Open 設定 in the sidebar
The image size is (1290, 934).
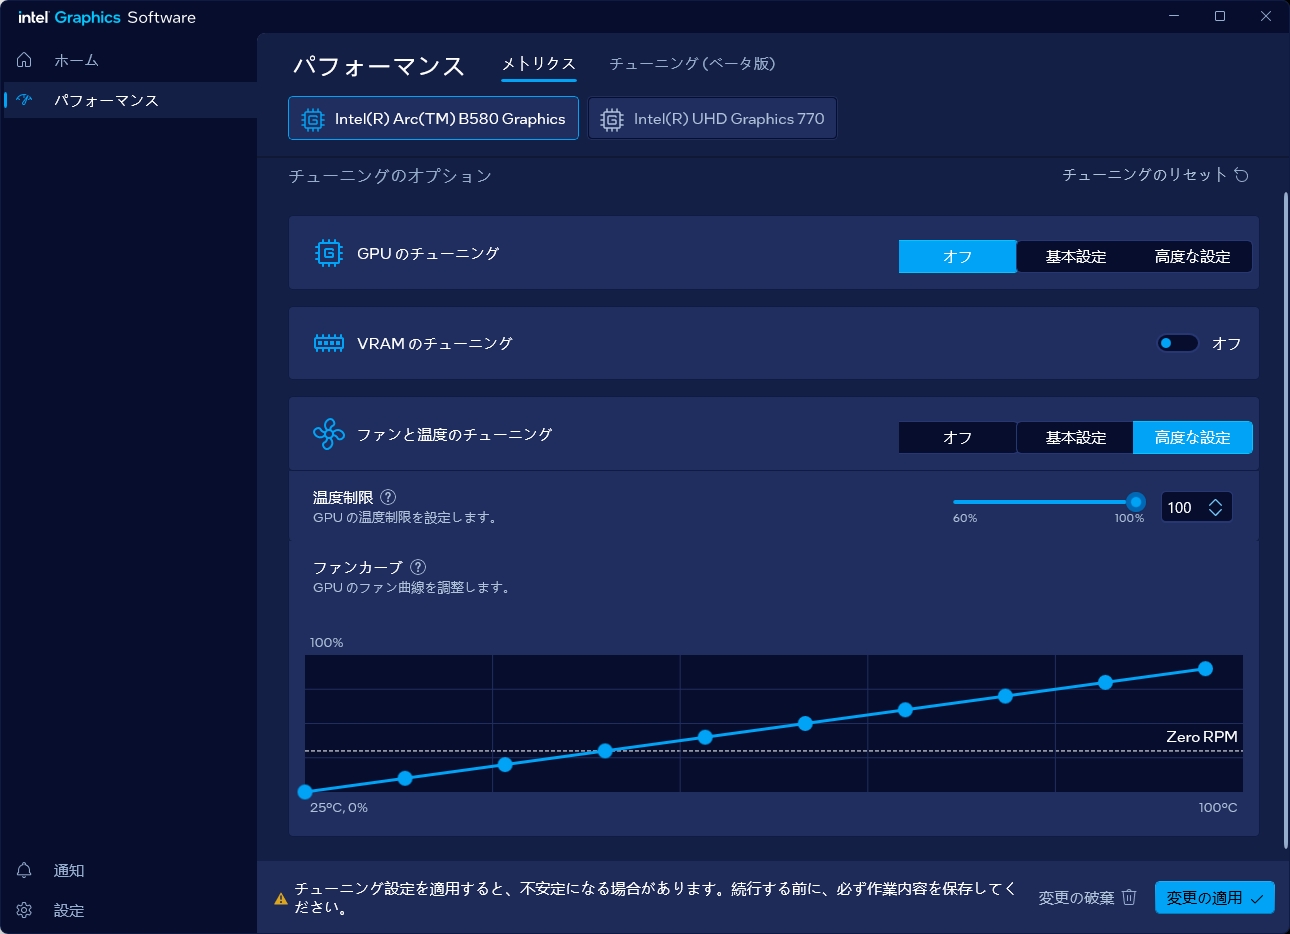[x=129, y=910]
